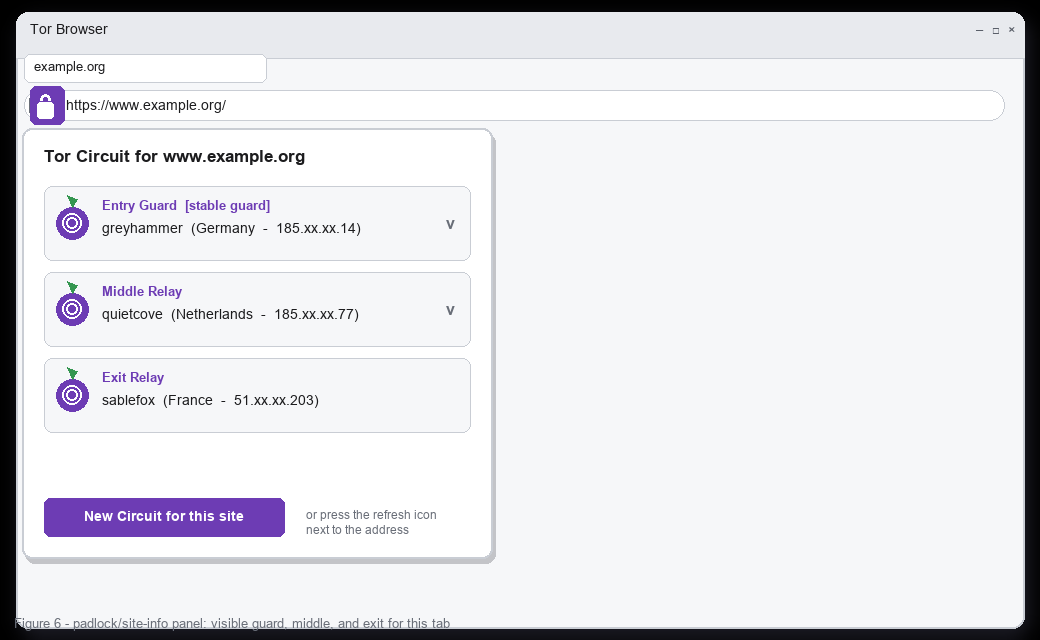Image resolution: width=1040 pixels, height=640 pixels.
Task: Click the Tor Browser window title
Action: coord(69,29)
